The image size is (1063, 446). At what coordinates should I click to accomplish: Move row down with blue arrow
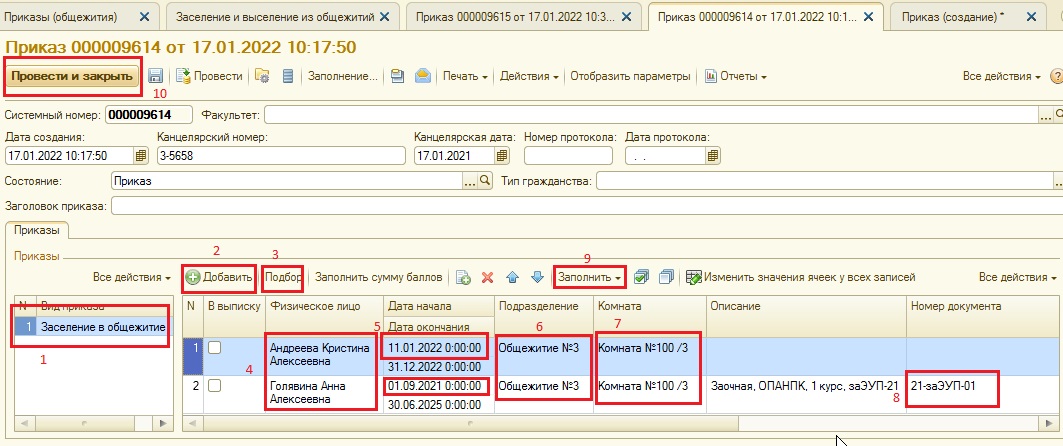(x=538, y=277)
